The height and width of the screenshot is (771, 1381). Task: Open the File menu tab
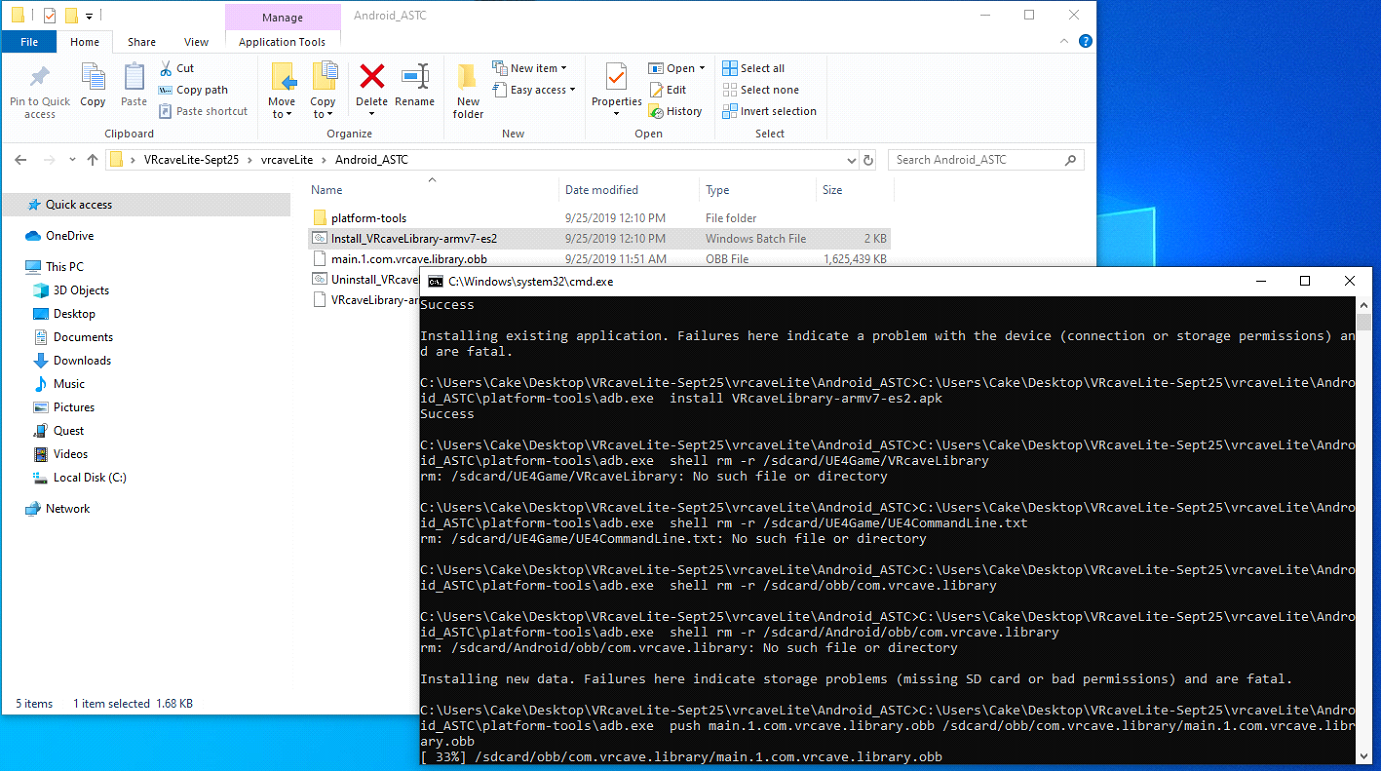tap(29, 42)
